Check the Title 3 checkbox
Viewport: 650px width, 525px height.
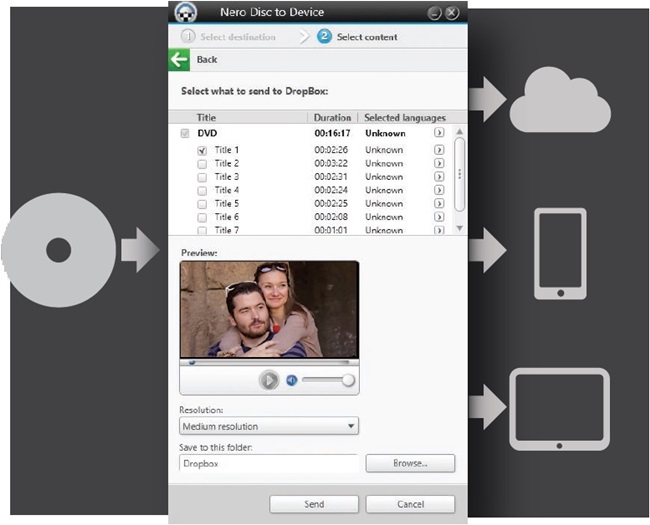point(202,177)
